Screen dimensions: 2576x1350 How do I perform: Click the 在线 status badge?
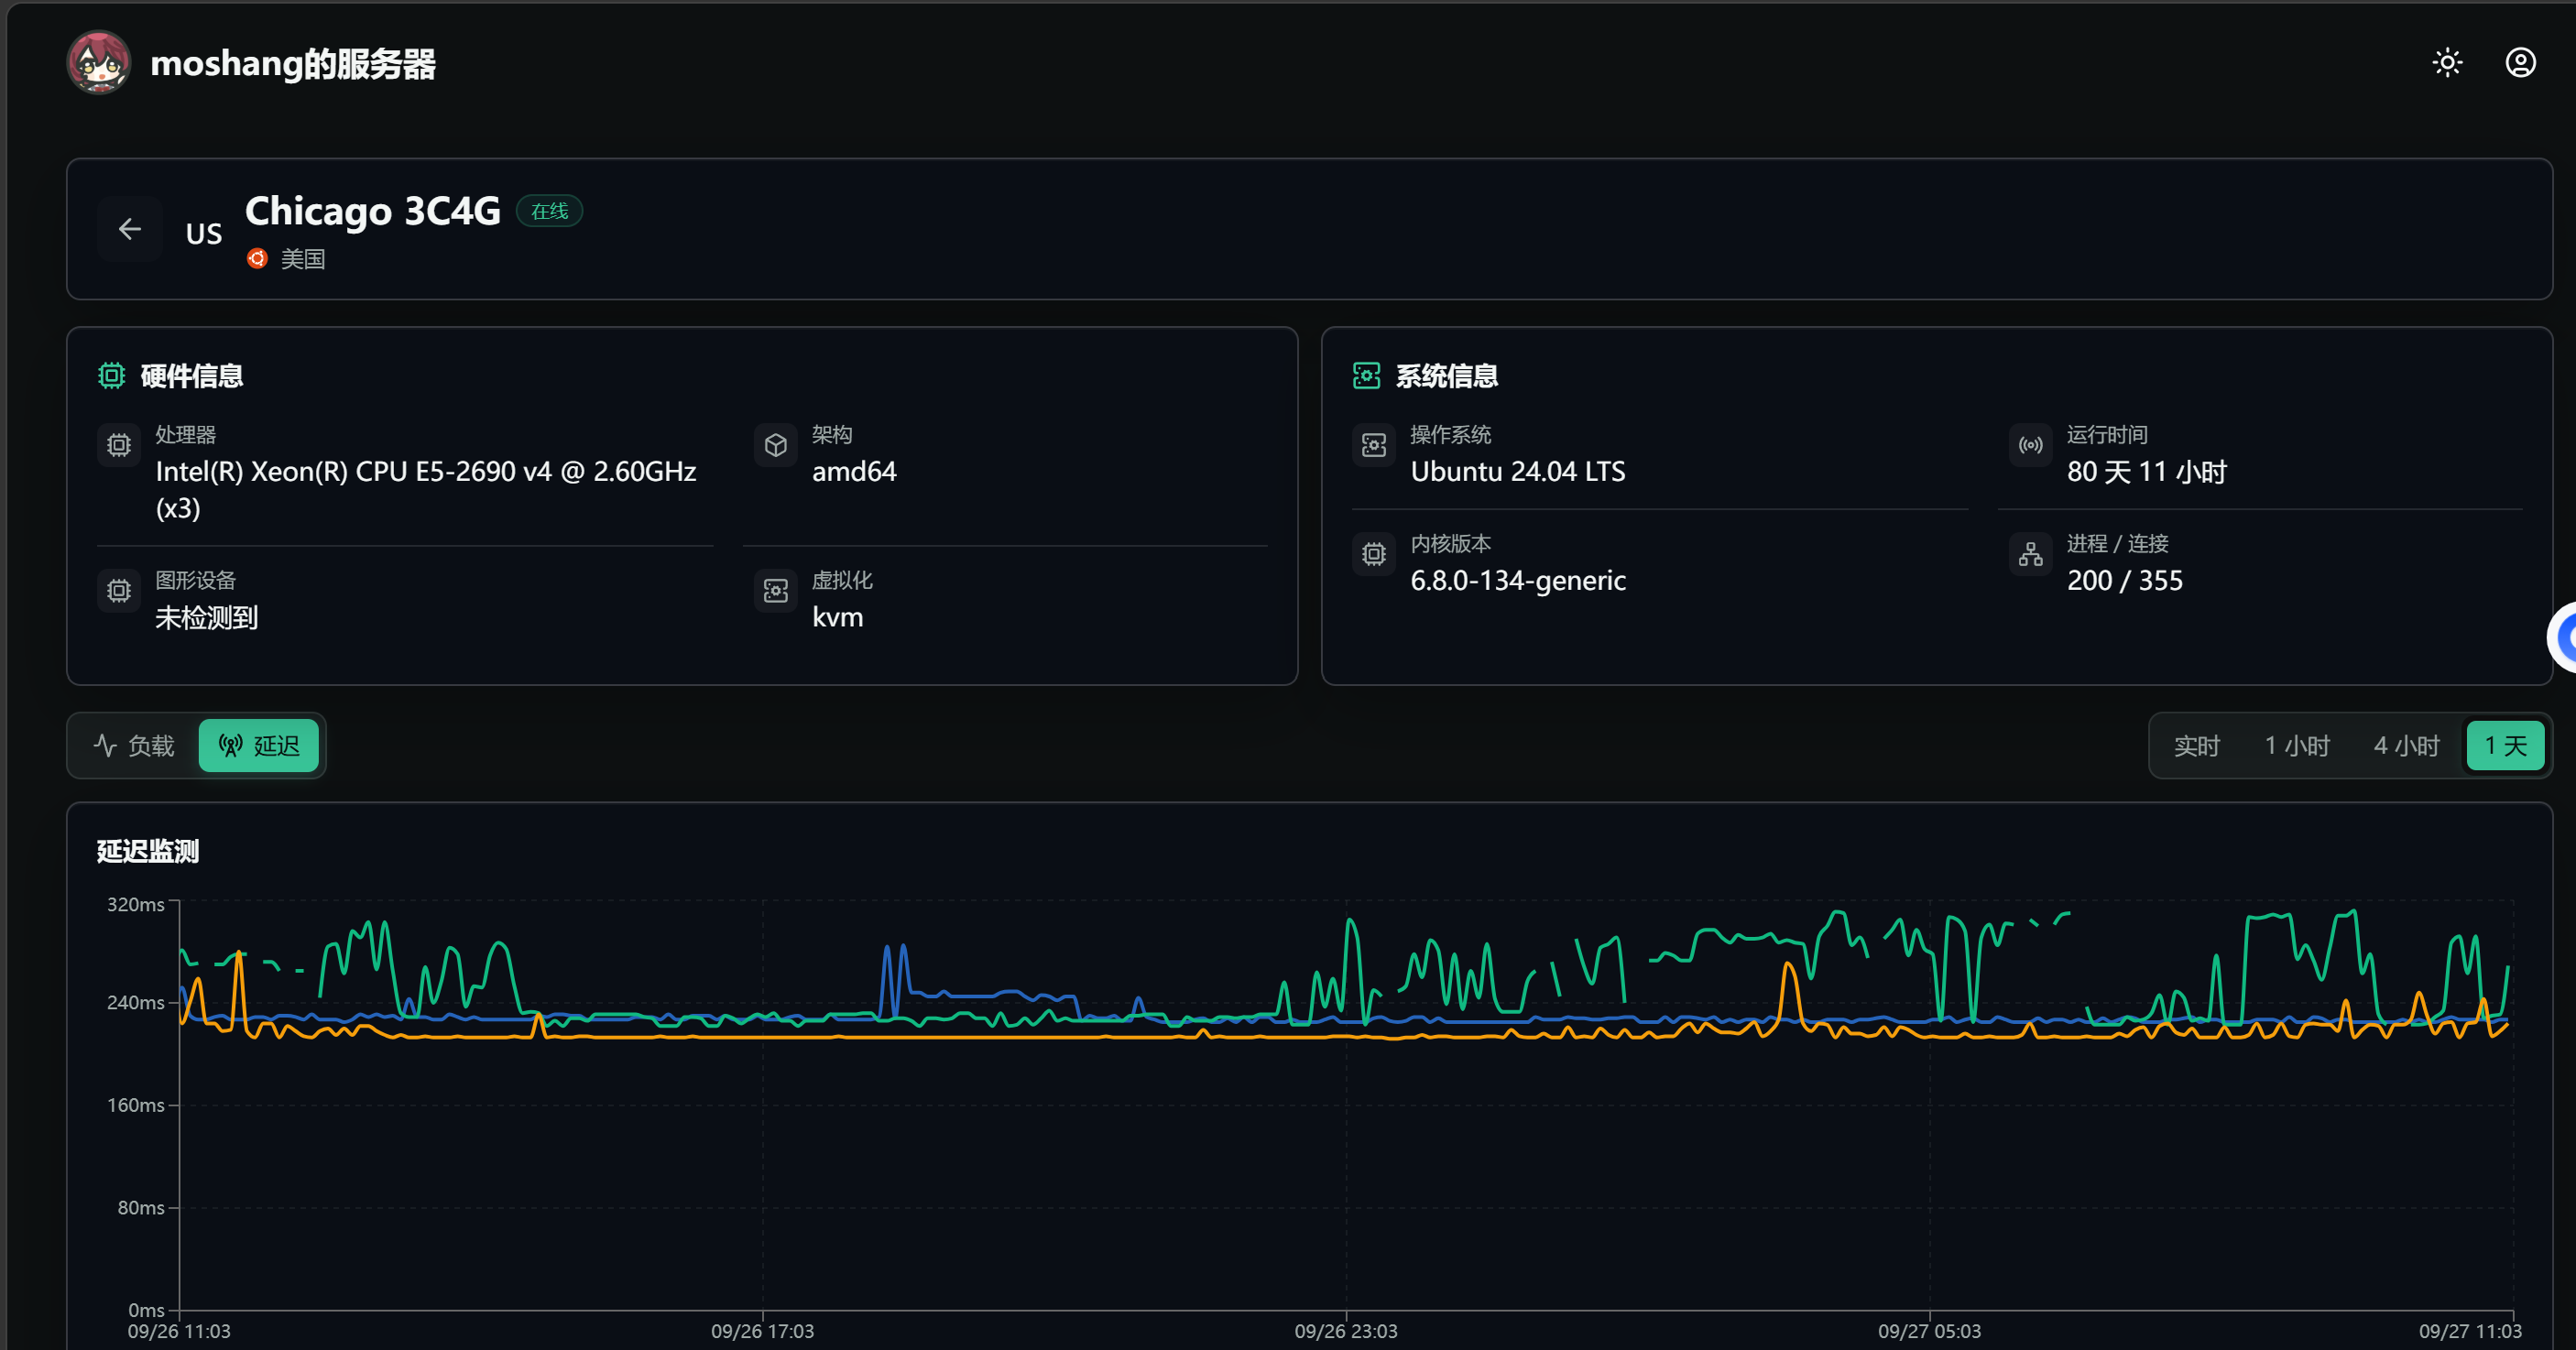[x=549, y=211]
